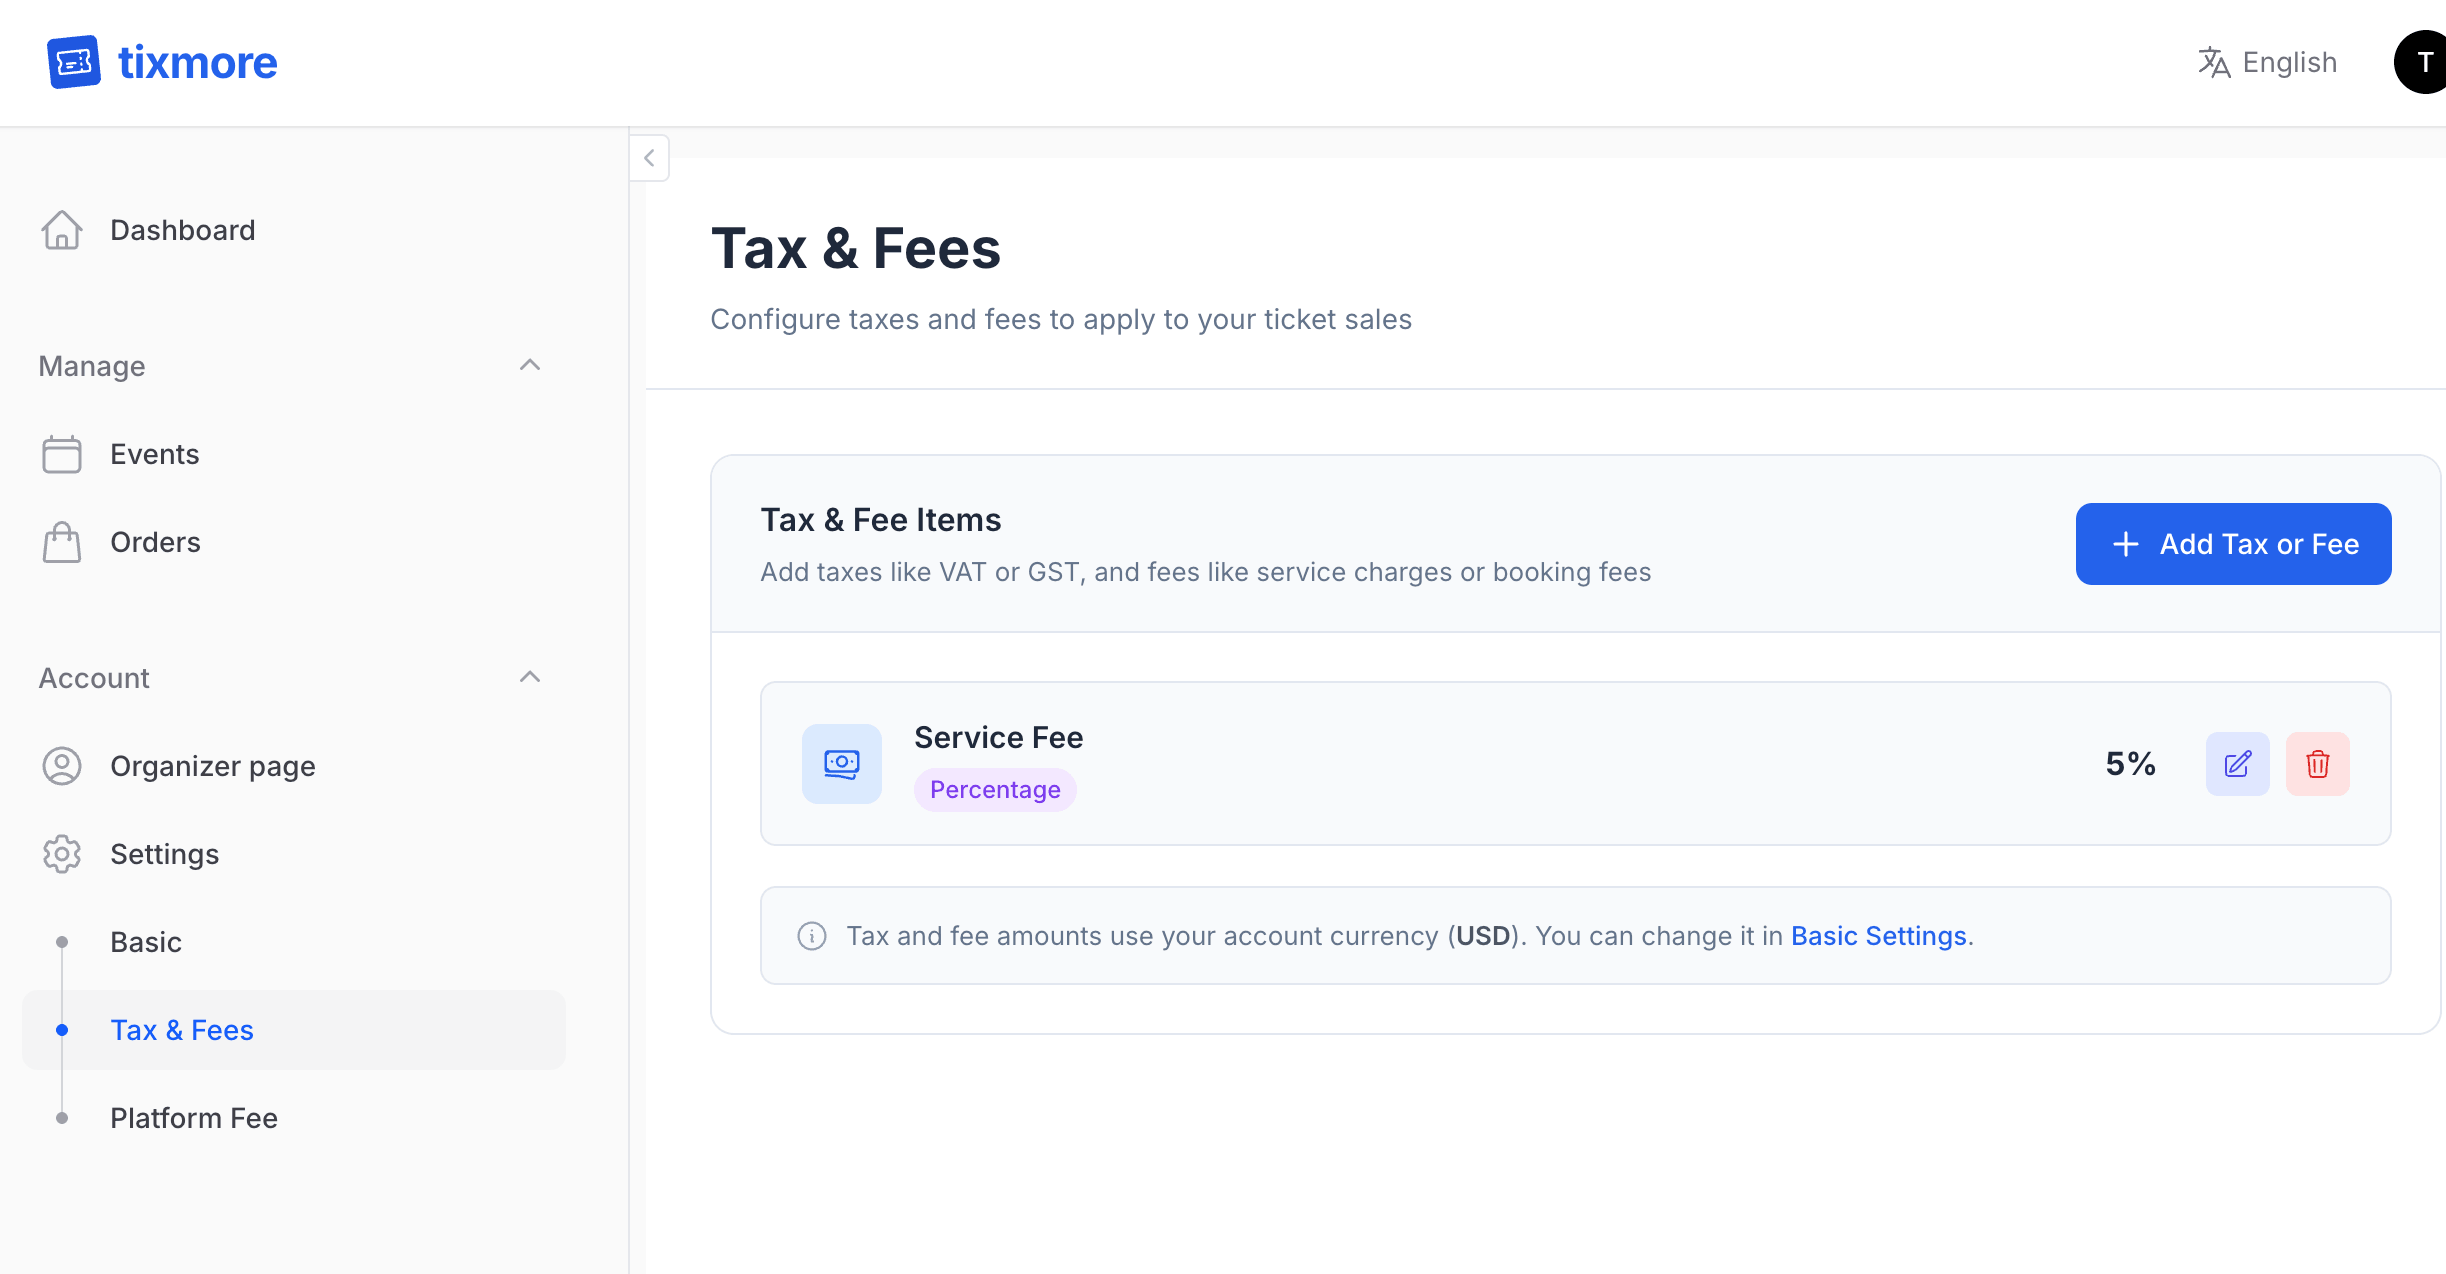Switch to the Platform Fee section
Viewport: 2446px width, 1274px height.
click(x=194, y=1118)
